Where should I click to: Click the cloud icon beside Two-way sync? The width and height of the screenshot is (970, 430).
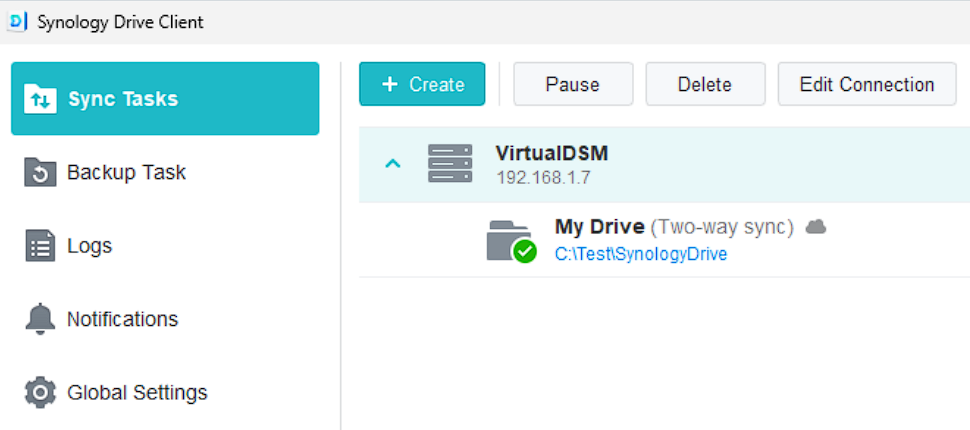[815, 228]
